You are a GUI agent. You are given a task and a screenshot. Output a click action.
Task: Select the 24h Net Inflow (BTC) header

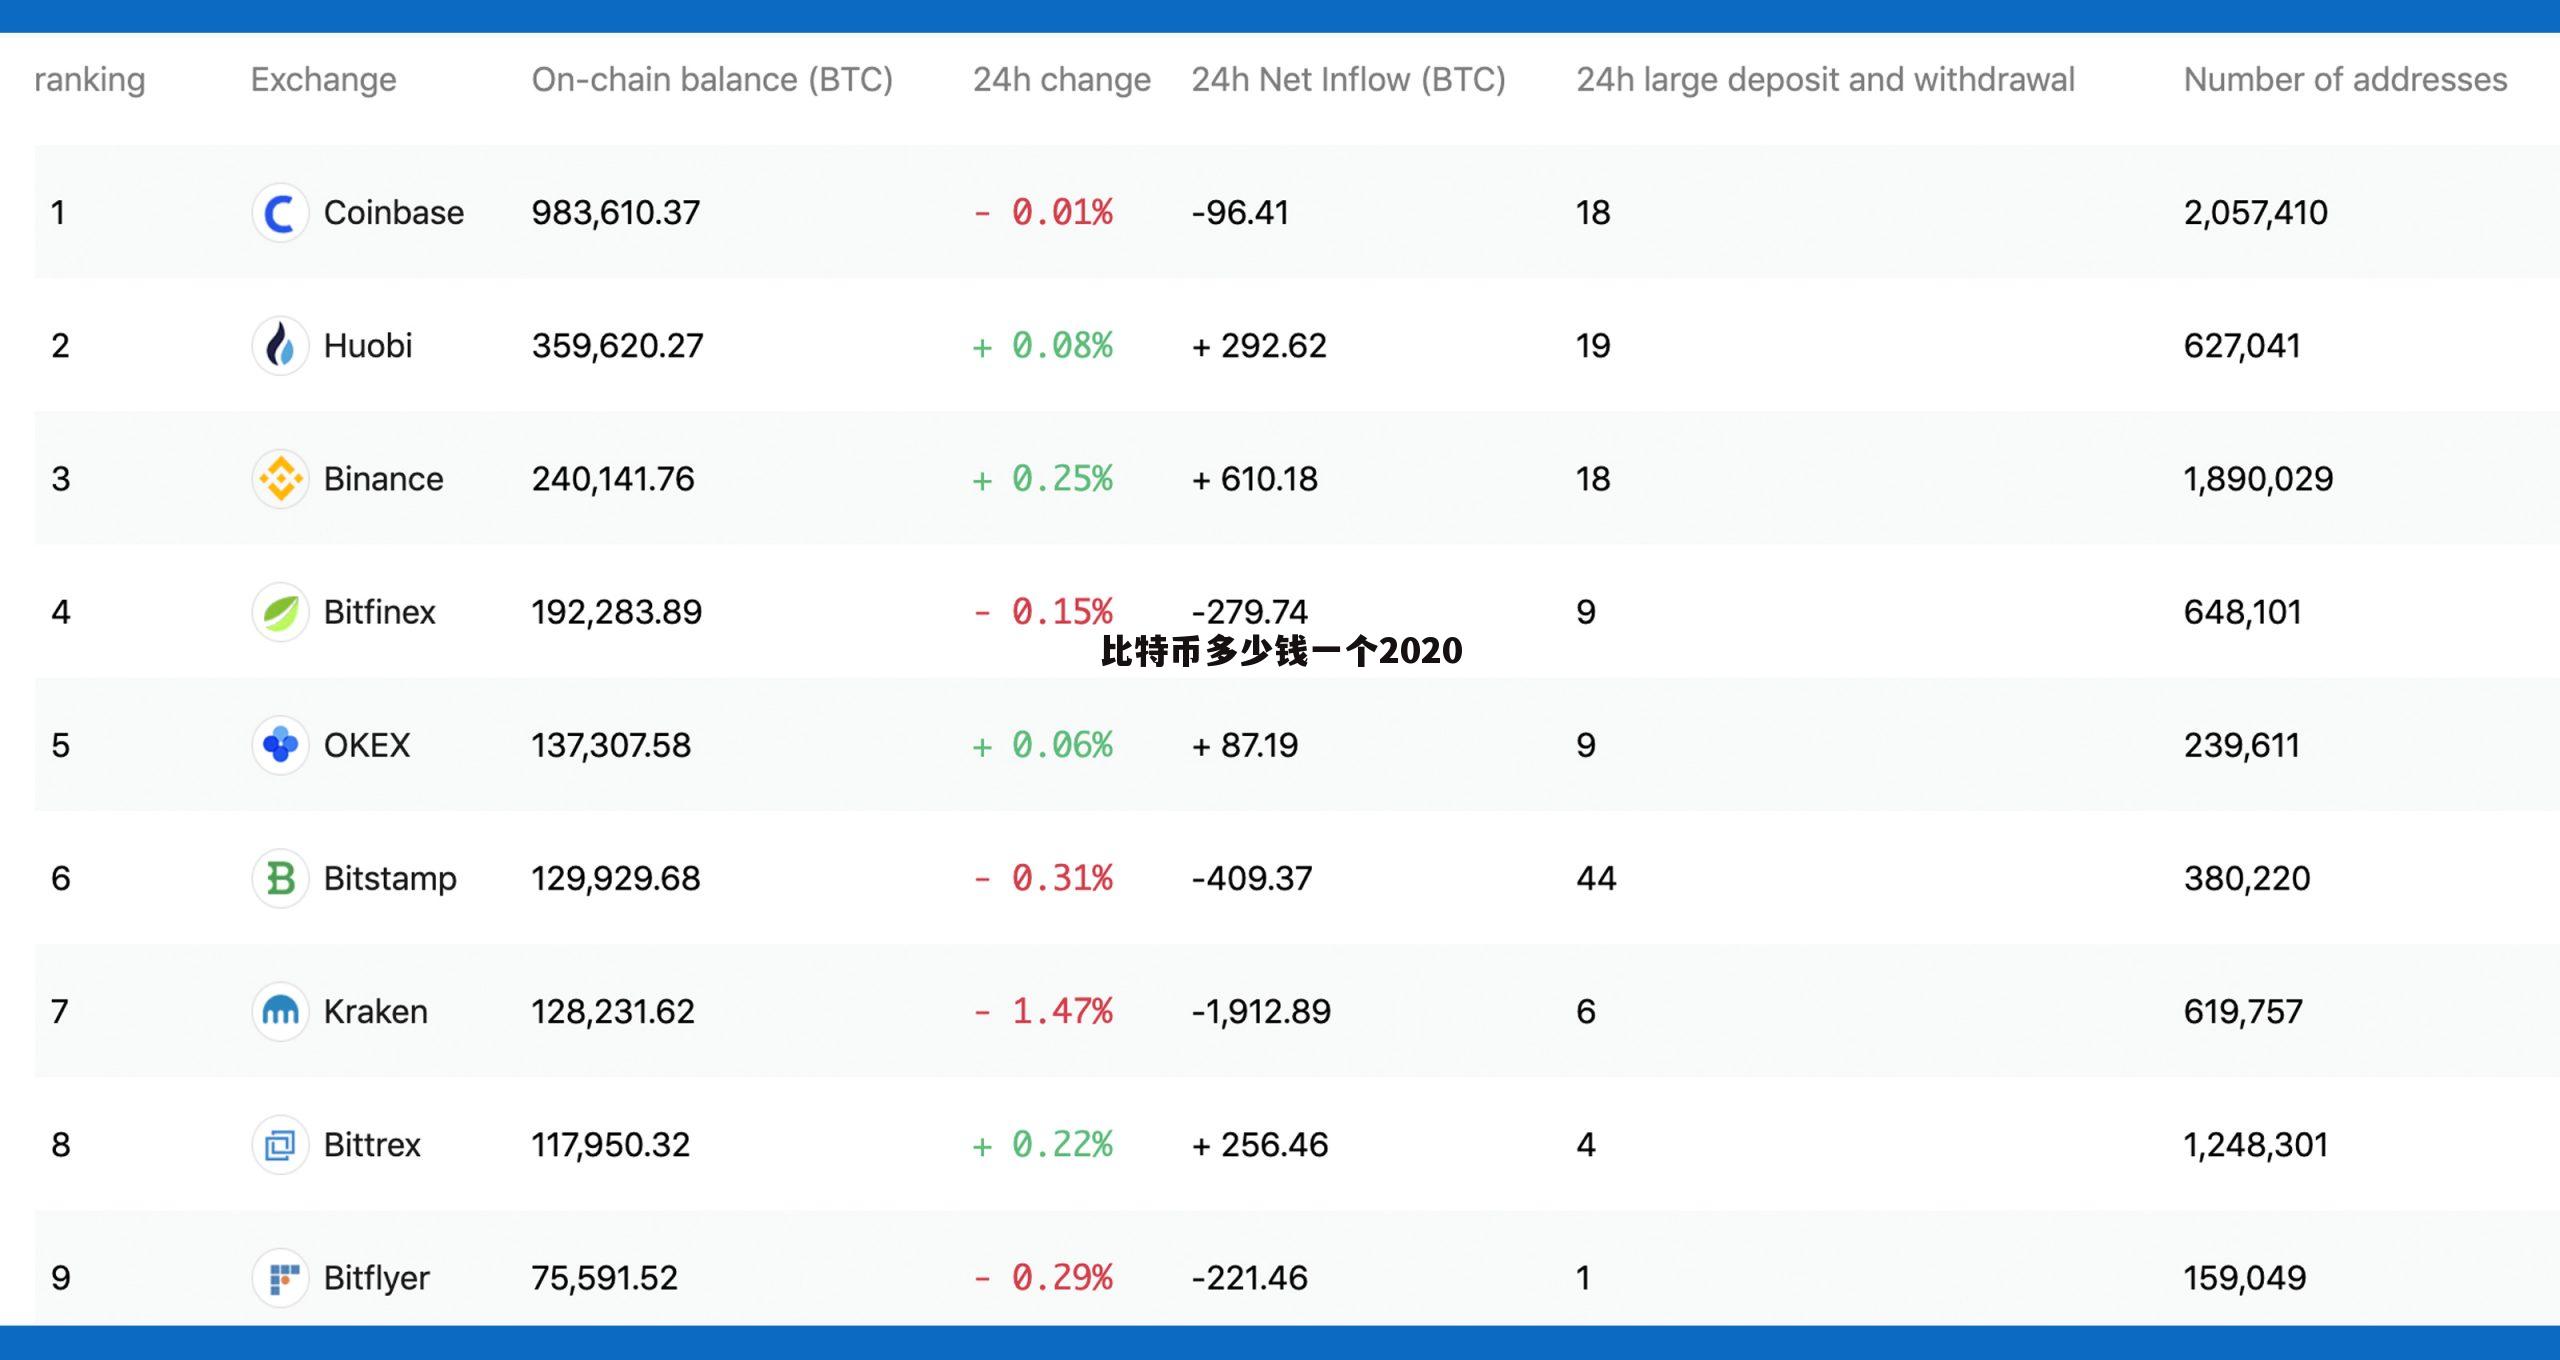click(1348, 80)
